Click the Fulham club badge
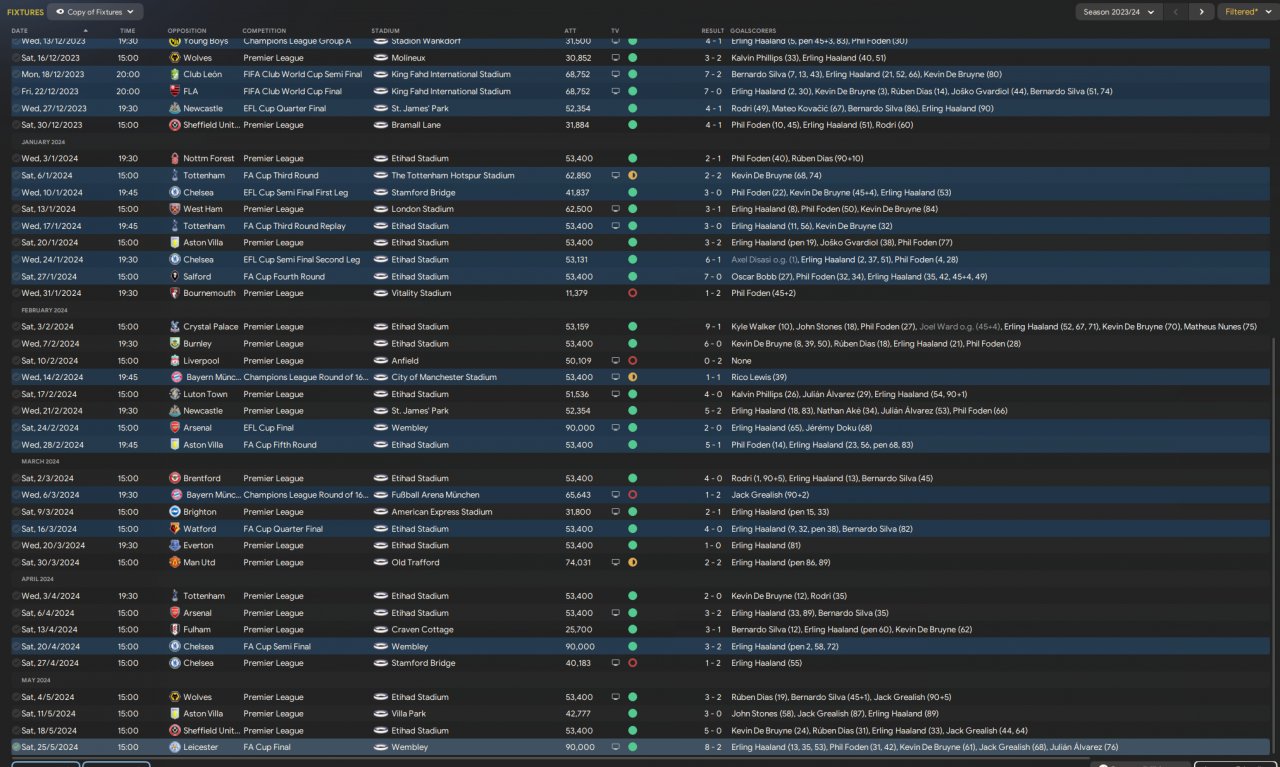 coord(175,630)
